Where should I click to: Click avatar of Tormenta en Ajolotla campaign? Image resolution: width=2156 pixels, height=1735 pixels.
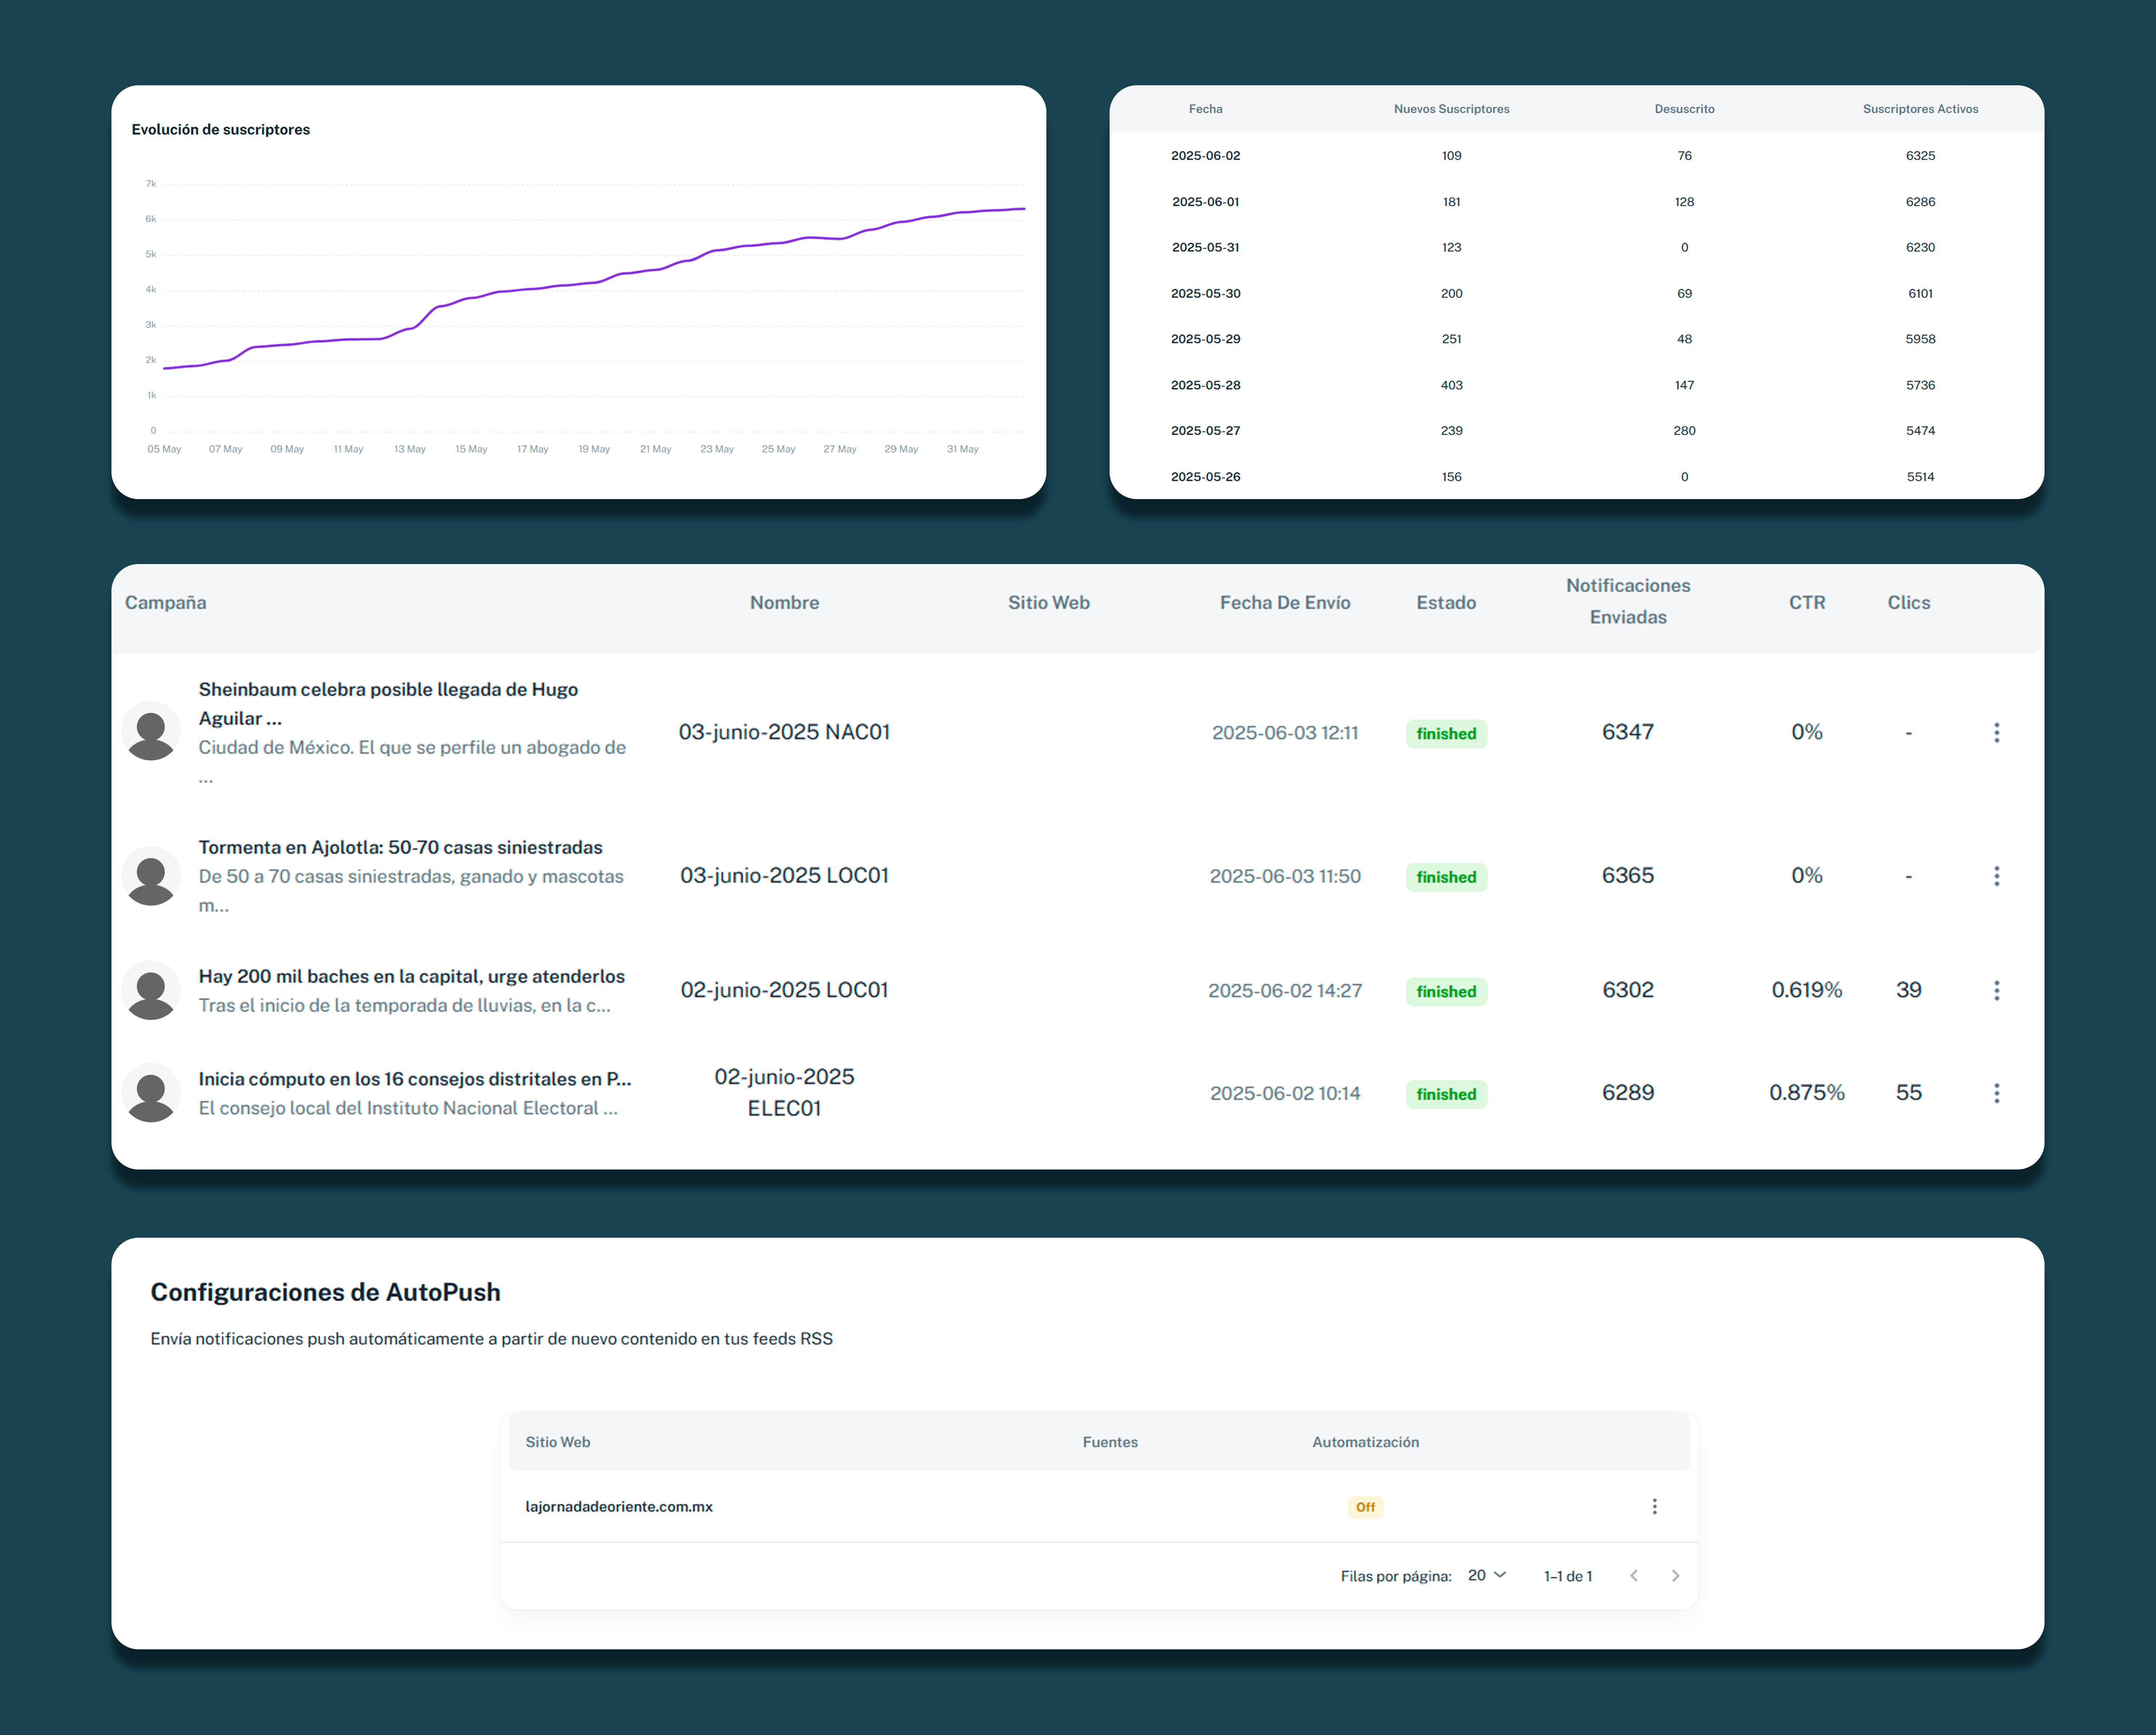coord(151,876)
